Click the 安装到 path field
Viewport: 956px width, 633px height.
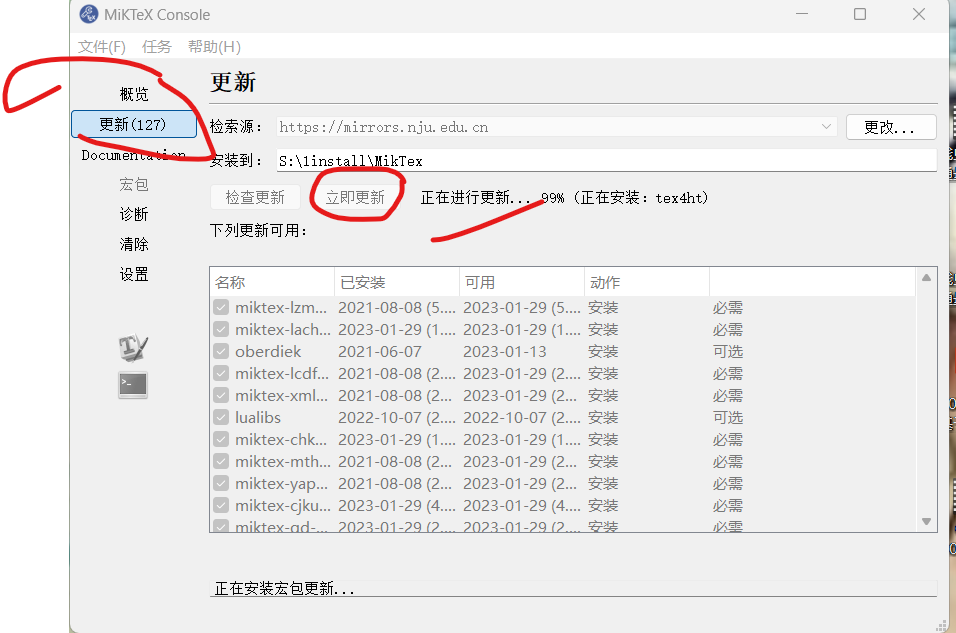(606, 160)
